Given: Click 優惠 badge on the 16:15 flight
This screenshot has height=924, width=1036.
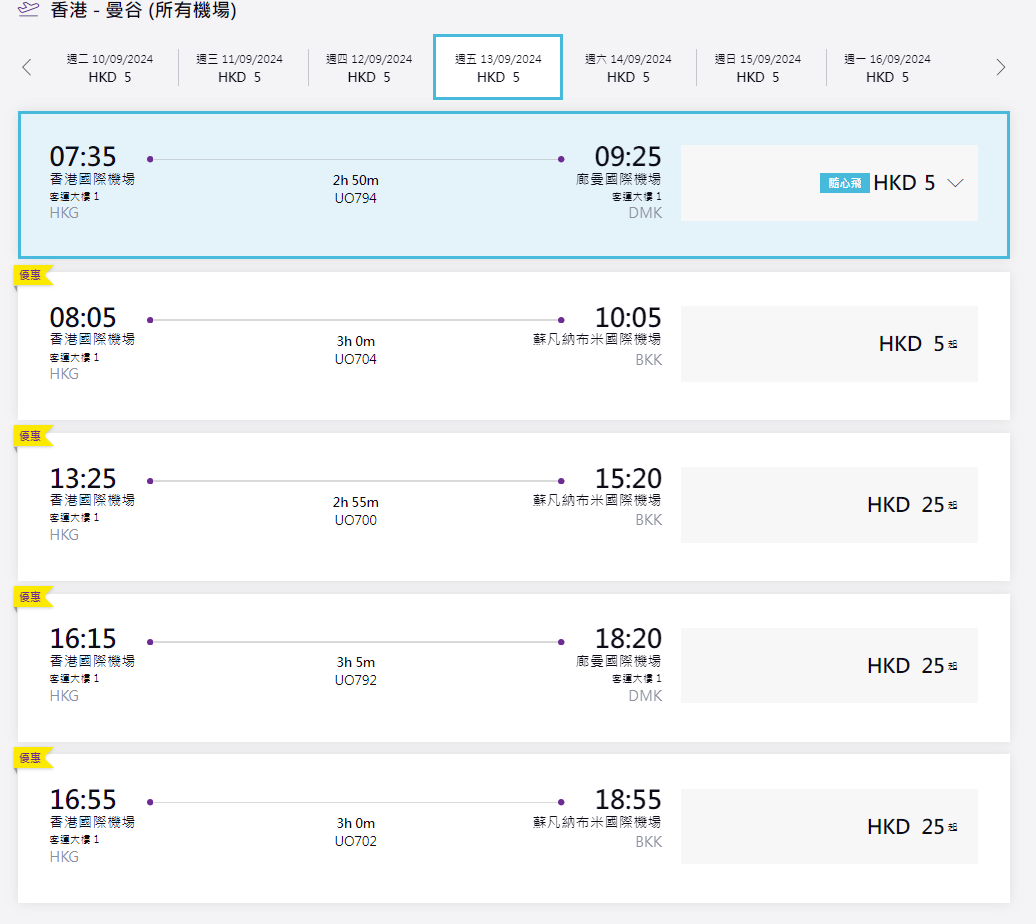Looking at the screenshot, I should pyautogui.click(x=31, y=597).
